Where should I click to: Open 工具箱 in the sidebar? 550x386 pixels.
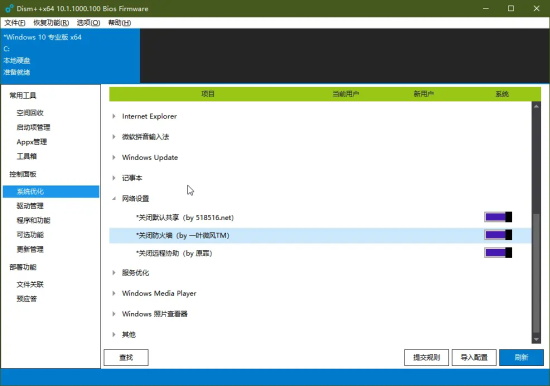coord(27,156)
